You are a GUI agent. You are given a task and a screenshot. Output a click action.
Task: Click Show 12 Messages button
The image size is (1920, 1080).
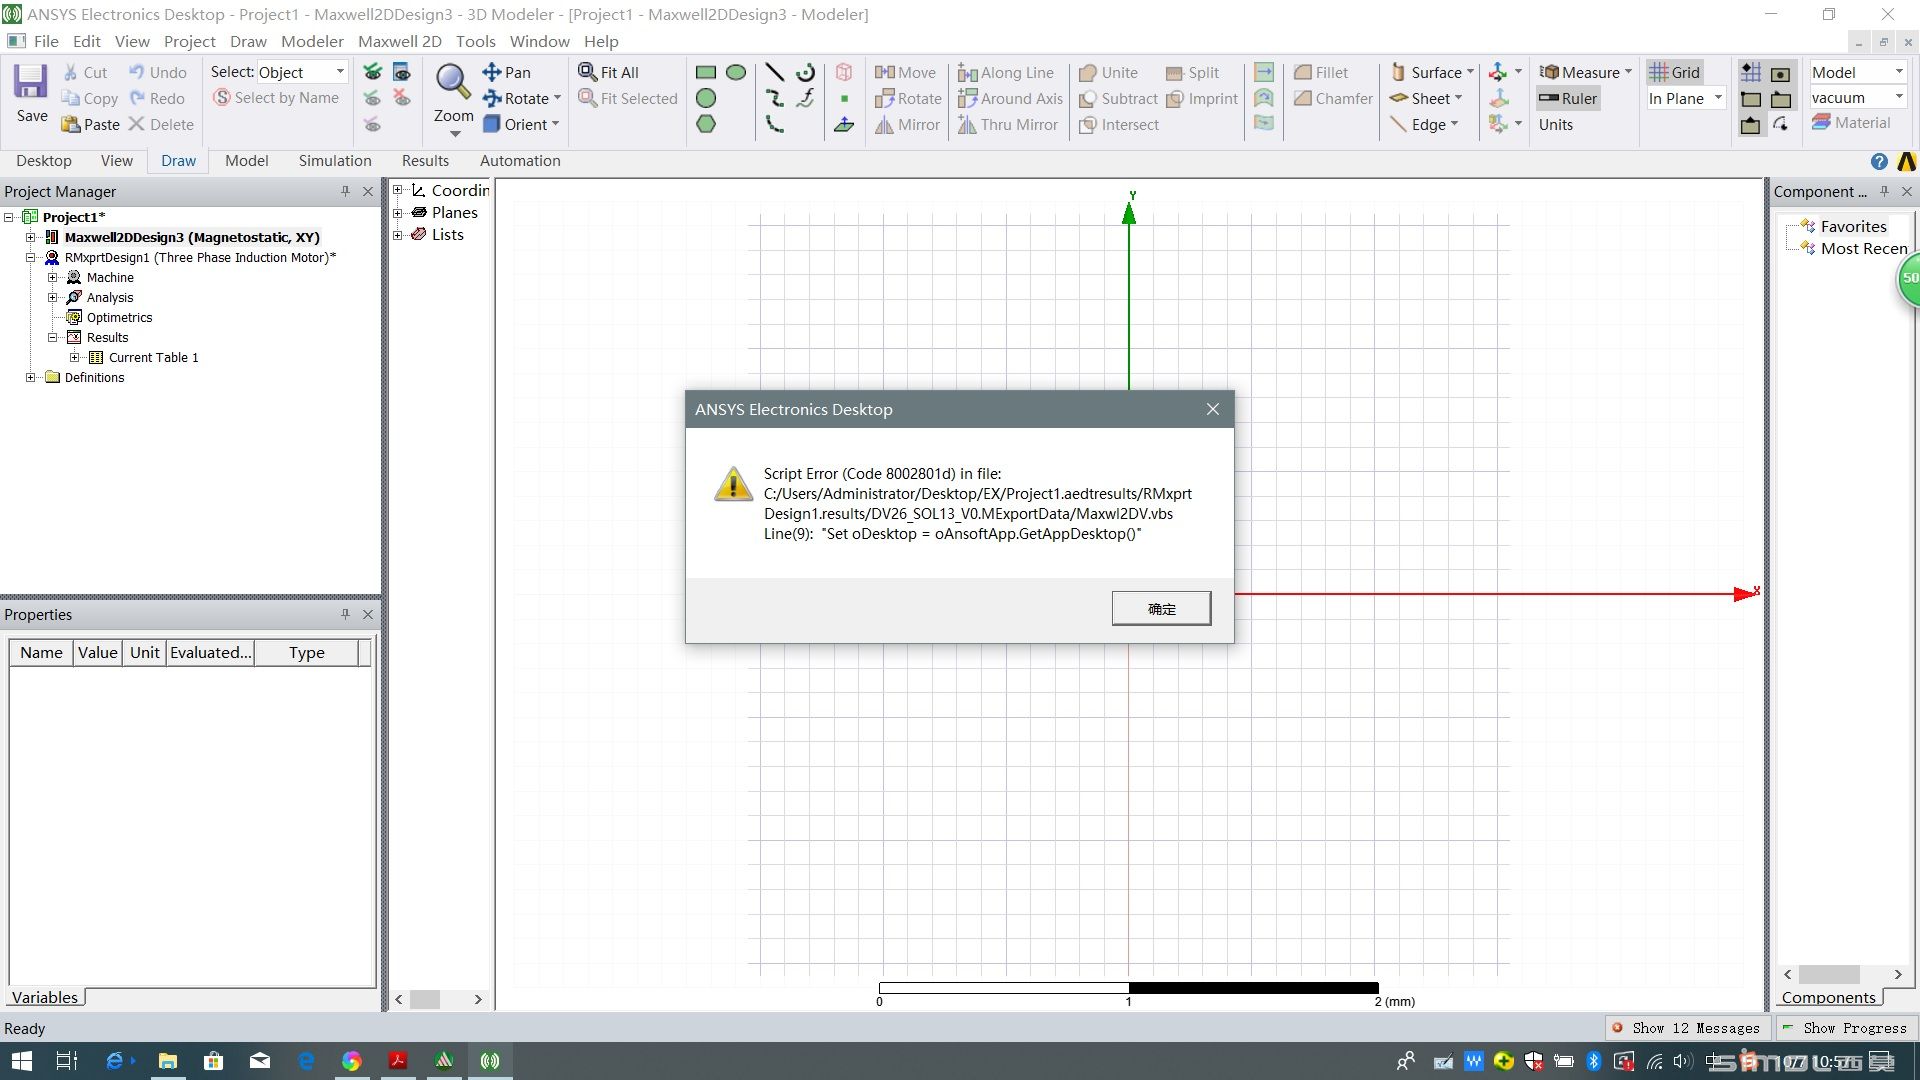click(1687, 1028)
